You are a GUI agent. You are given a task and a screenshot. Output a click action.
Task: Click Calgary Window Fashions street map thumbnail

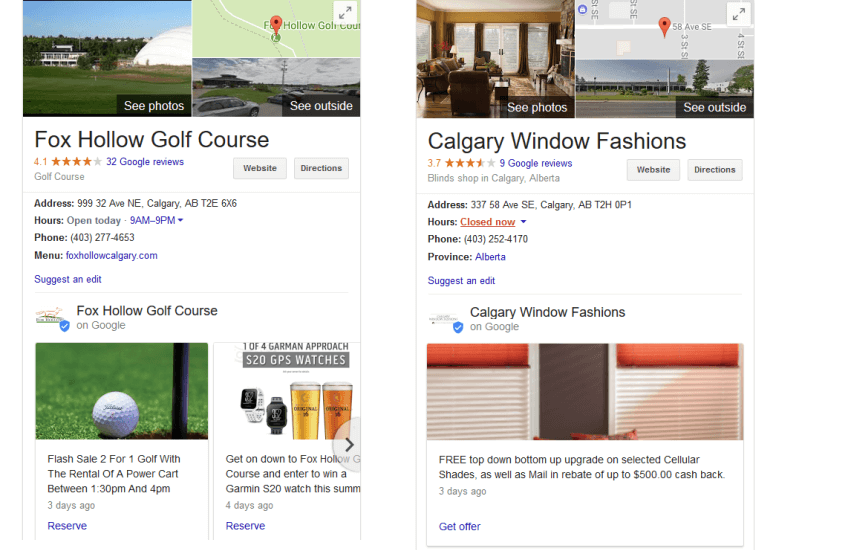pos(664,30)
